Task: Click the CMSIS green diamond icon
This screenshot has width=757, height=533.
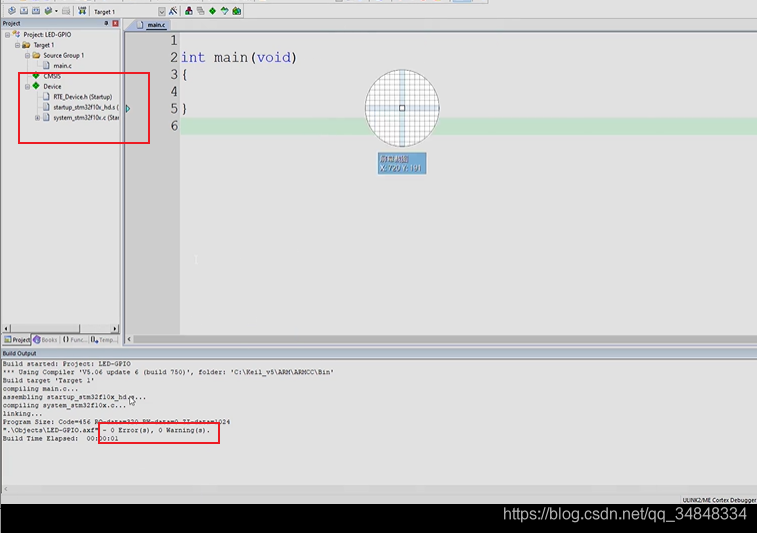Action: [x=36, y=76]
